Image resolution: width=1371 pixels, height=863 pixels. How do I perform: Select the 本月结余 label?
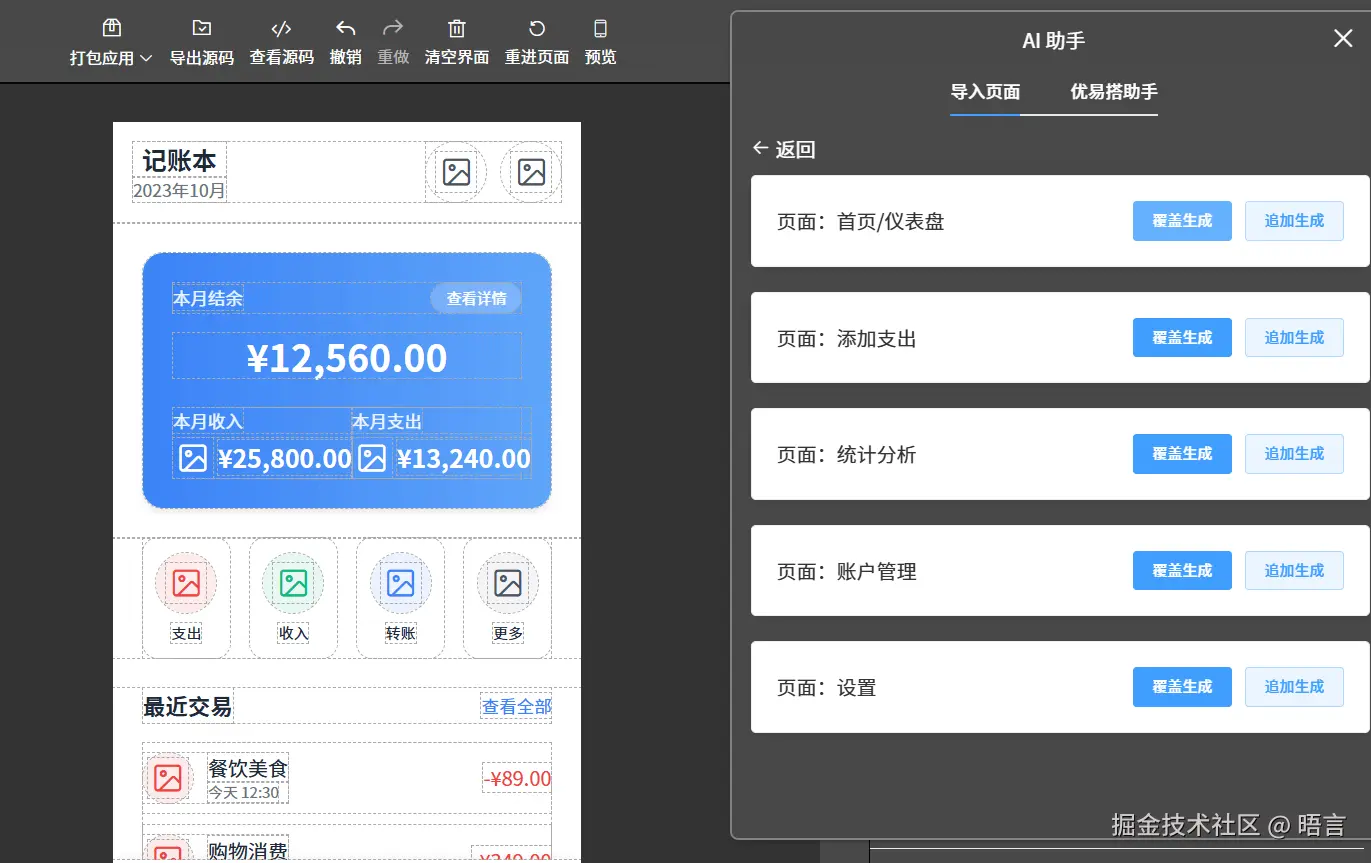pyautogui.click(x=208, y=298)
